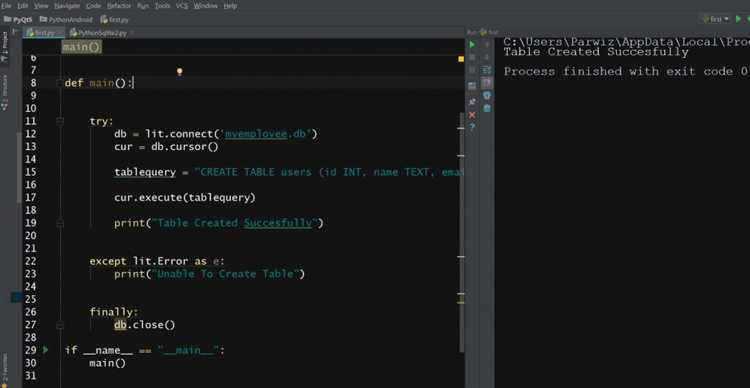
Task: Open the Favorites tool window at bottom left
Action: (x=5, y=369)
